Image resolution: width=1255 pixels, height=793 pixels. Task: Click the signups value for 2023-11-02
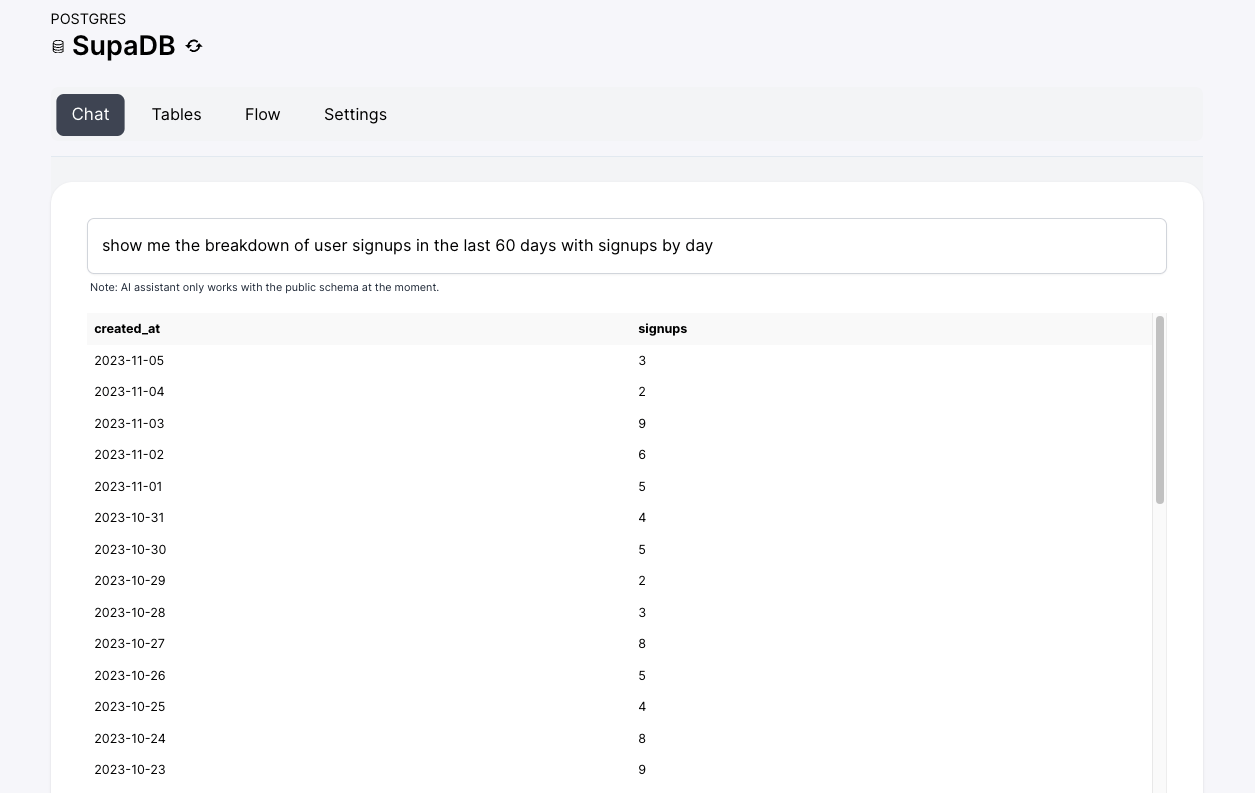point(642,455)
